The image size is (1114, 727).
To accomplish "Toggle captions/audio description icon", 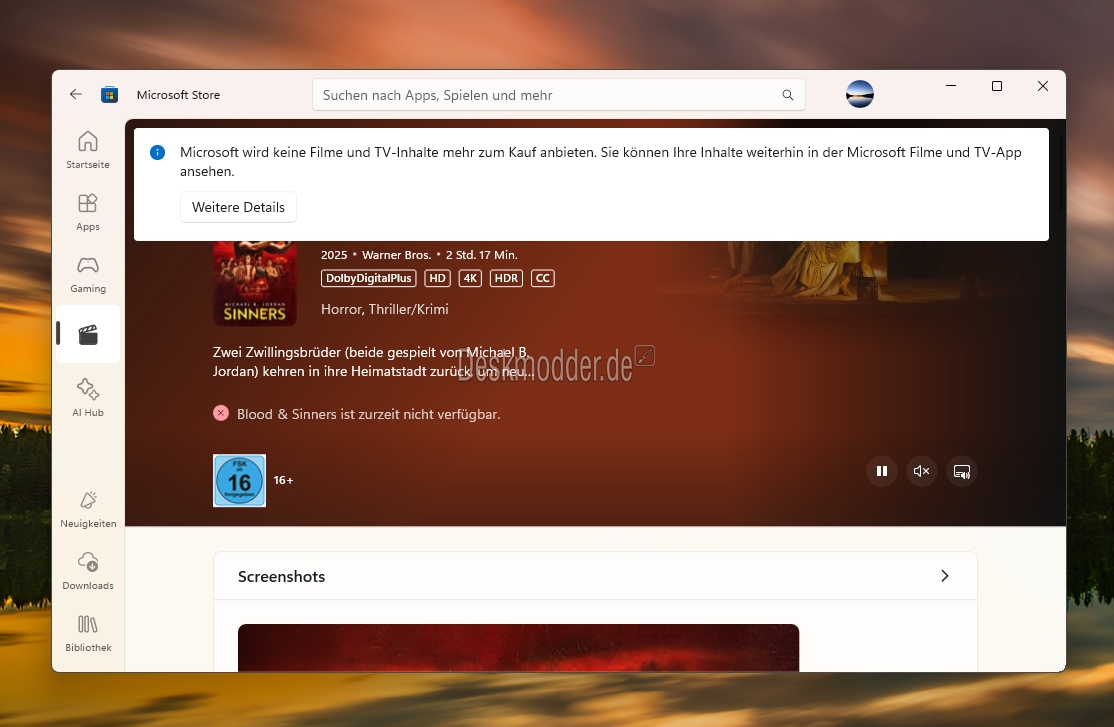I will [962, 471].
